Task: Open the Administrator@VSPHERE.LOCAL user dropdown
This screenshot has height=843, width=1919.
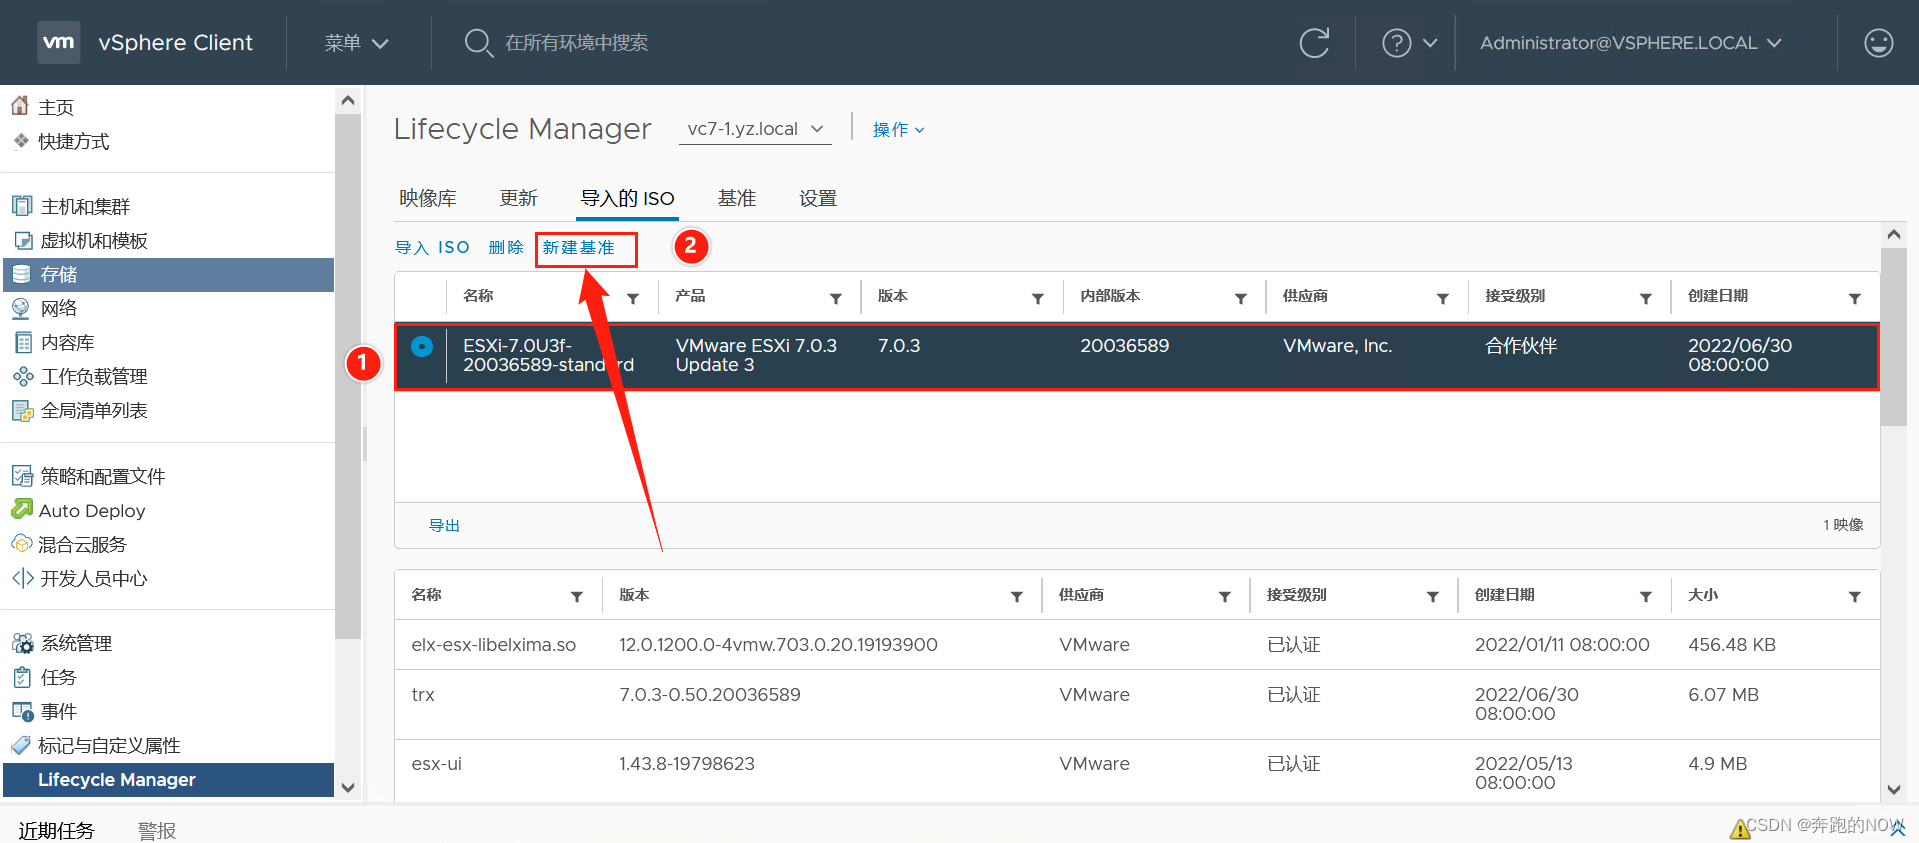Action: coord(1630,43)
